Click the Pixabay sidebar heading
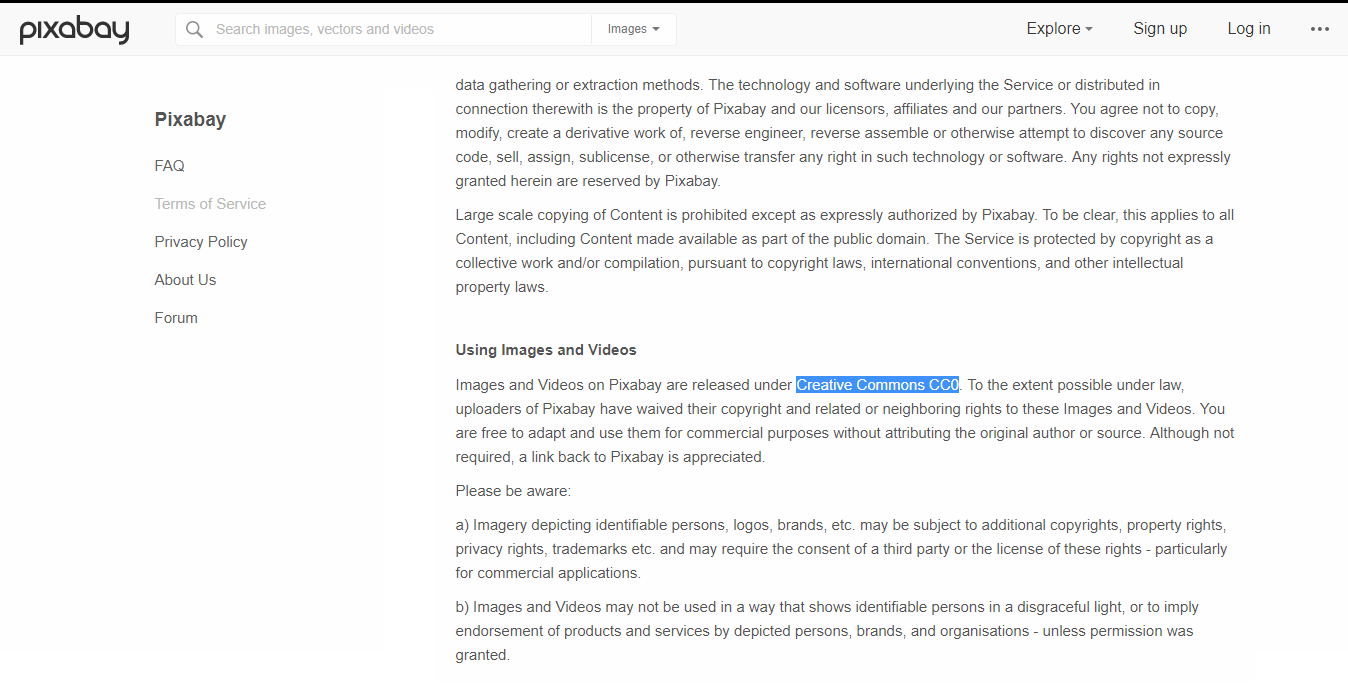The width and height of the screenshot is (1348, 698). pyautogui.click(x=190, y=119)
